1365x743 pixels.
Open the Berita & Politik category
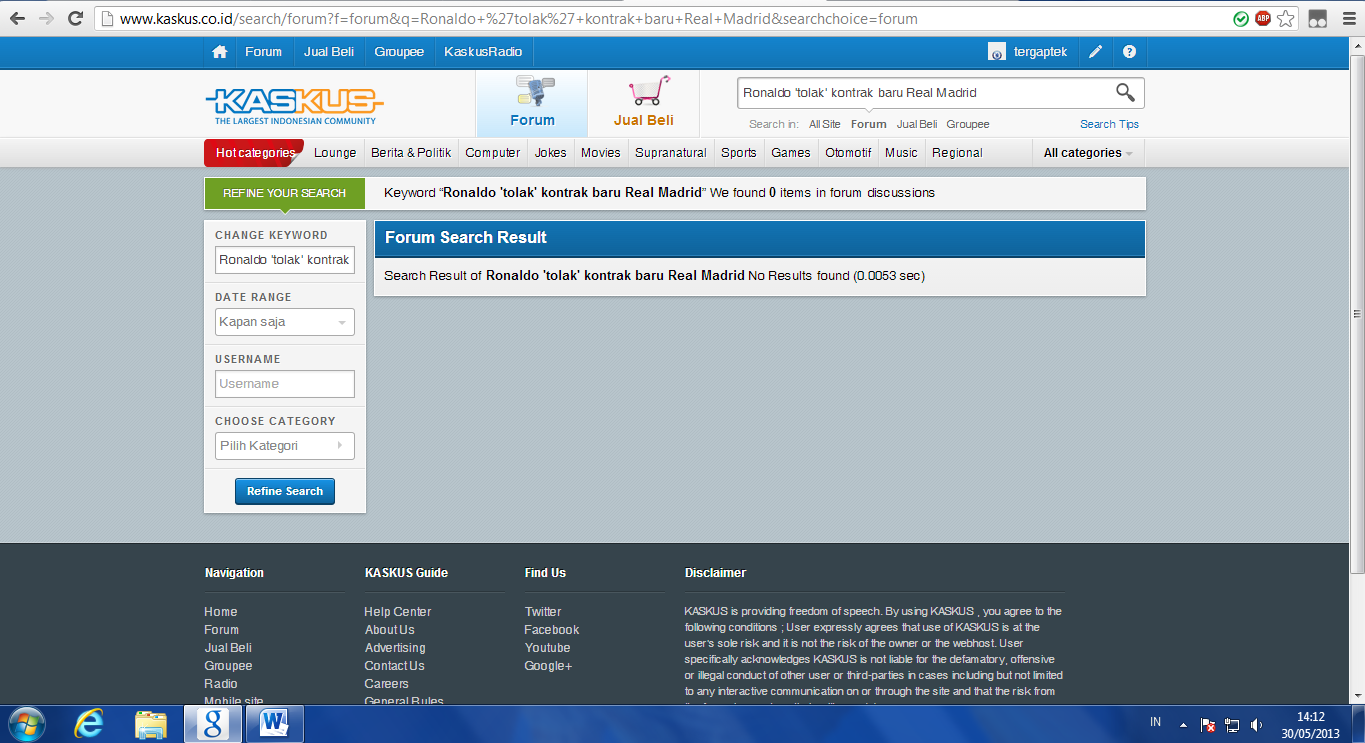coord(411,153)
